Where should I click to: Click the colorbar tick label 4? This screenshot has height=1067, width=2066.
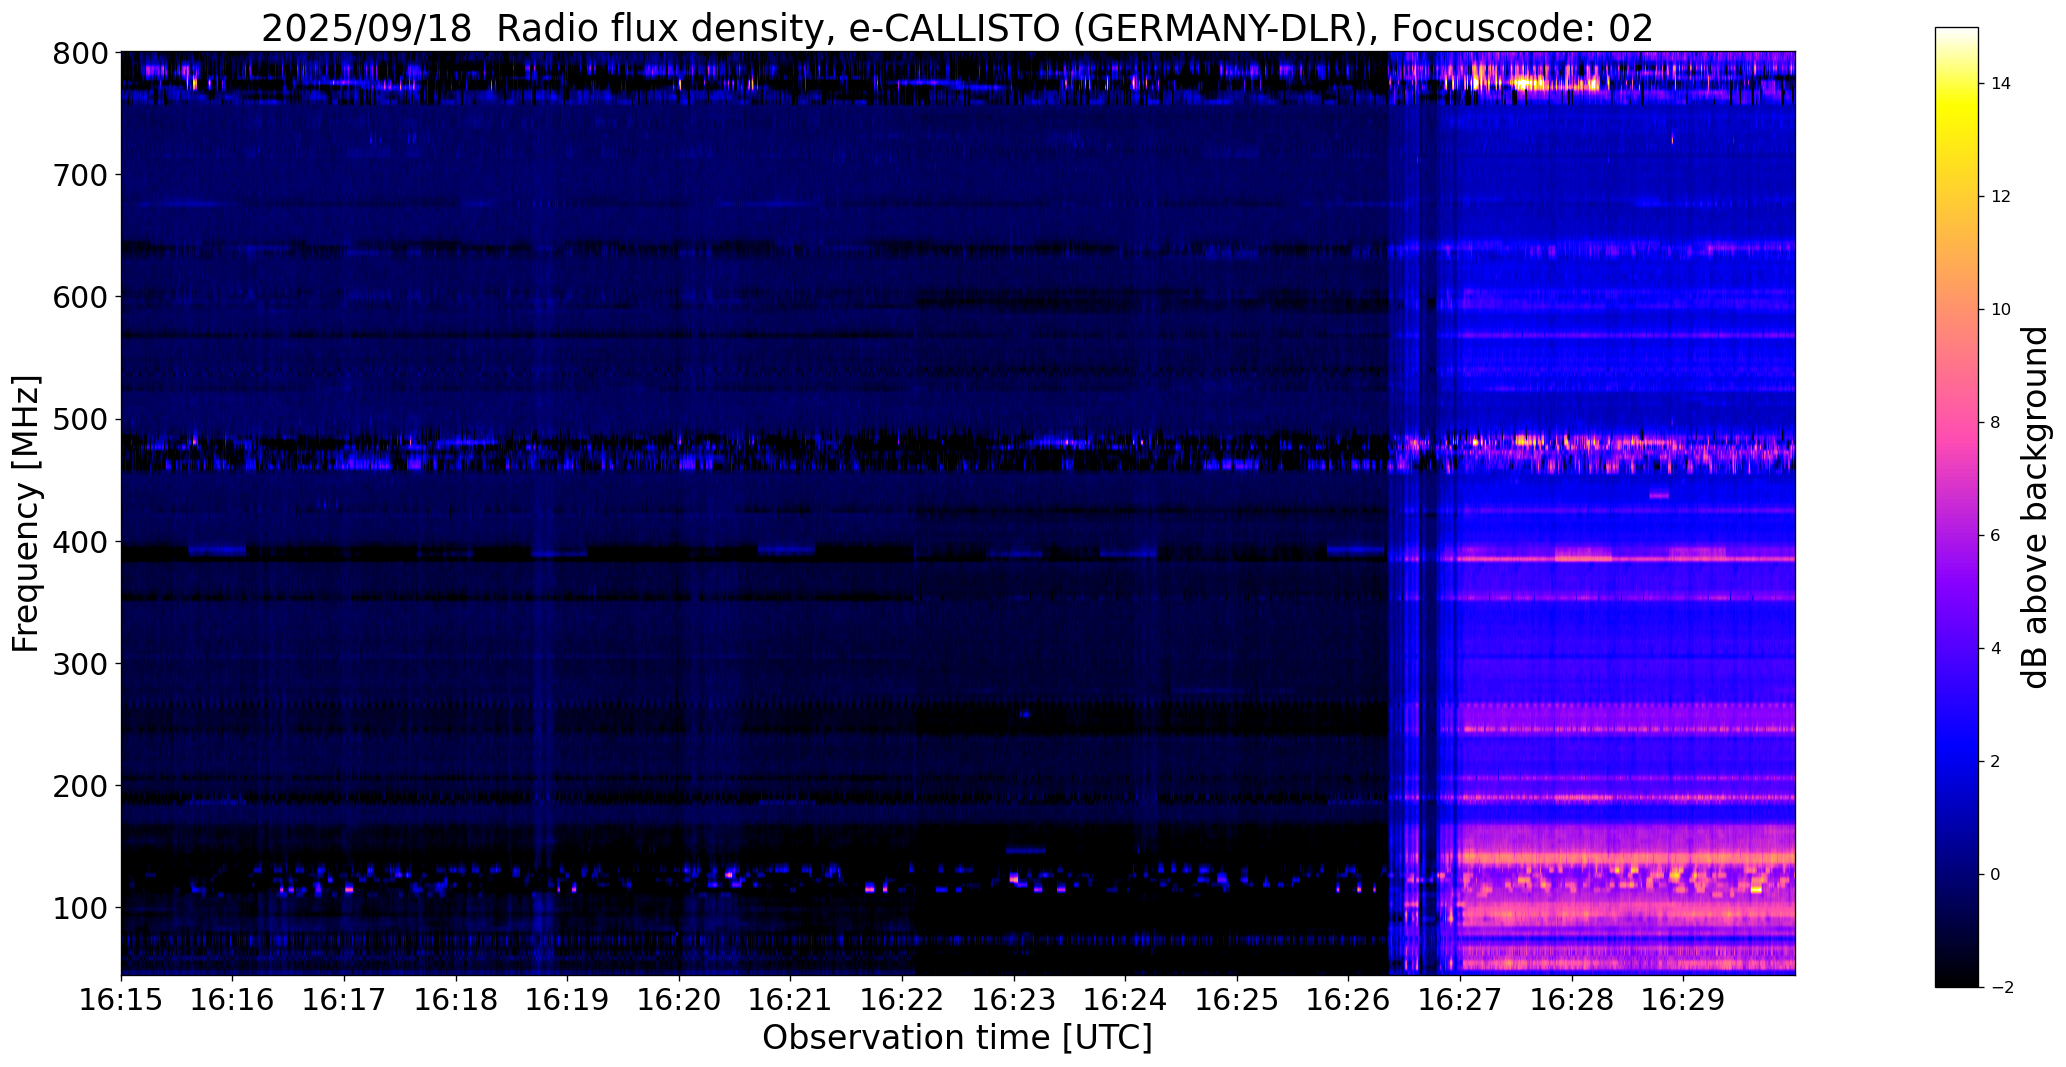pyautogui.click(x=1996, y=649)
